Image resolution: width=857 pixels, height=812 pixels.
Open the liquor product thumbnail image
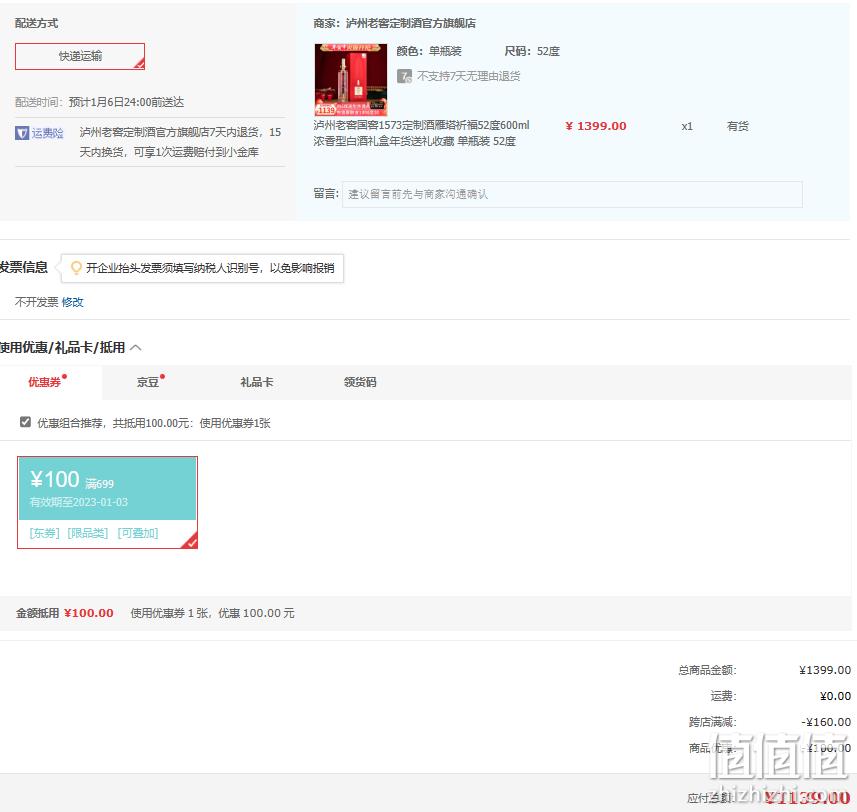351,80
